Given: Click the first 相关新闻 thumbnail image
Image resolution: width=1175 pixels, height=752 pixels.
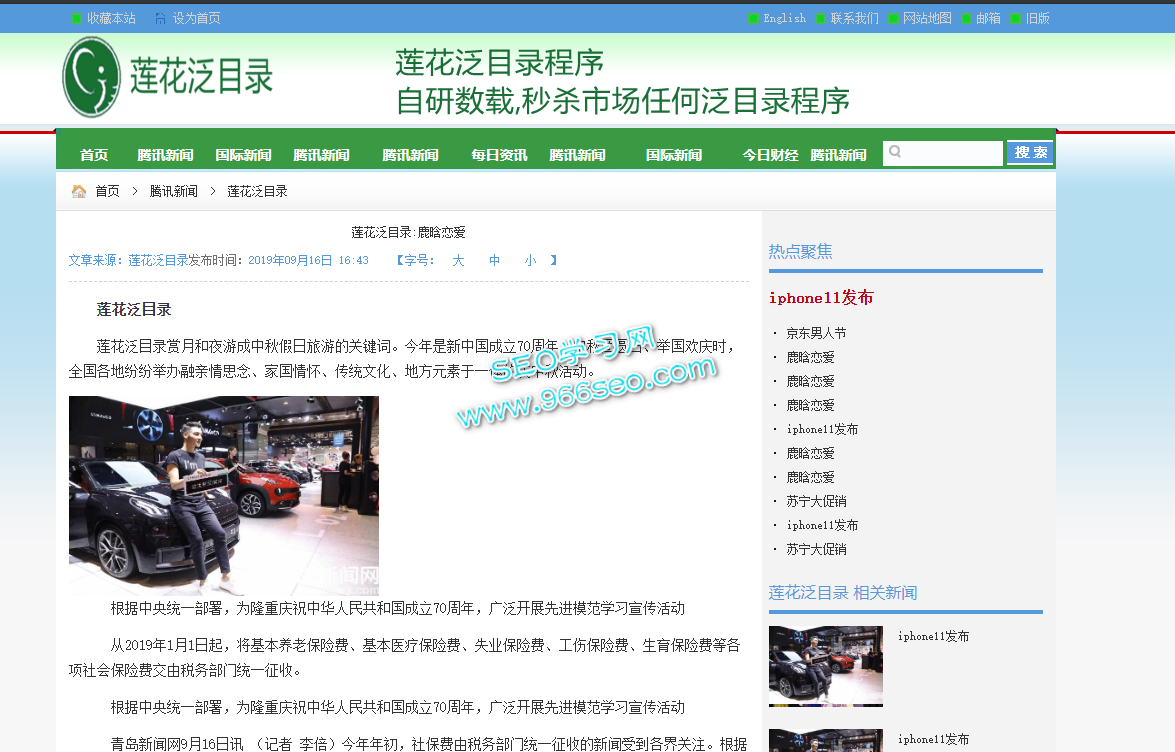Looking at the screenshot, I should (826, 667).
